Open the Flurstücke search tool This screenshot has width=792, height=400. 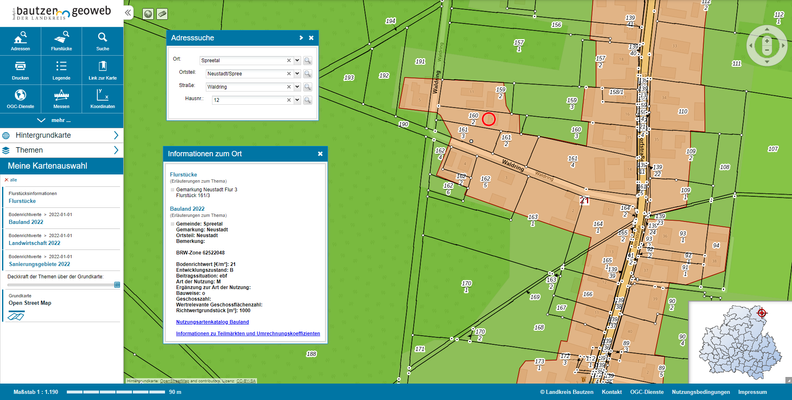click(x=61, y=40)
